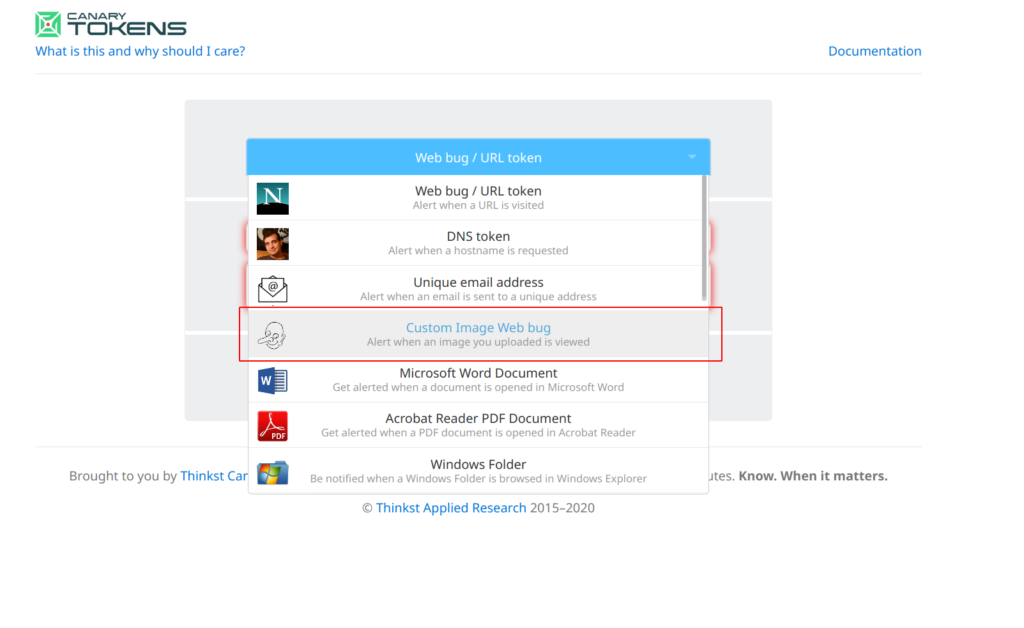The width and height of the screenshot is (1024, 628).
Task: Open the Documentation link
Action: [874, 51]
